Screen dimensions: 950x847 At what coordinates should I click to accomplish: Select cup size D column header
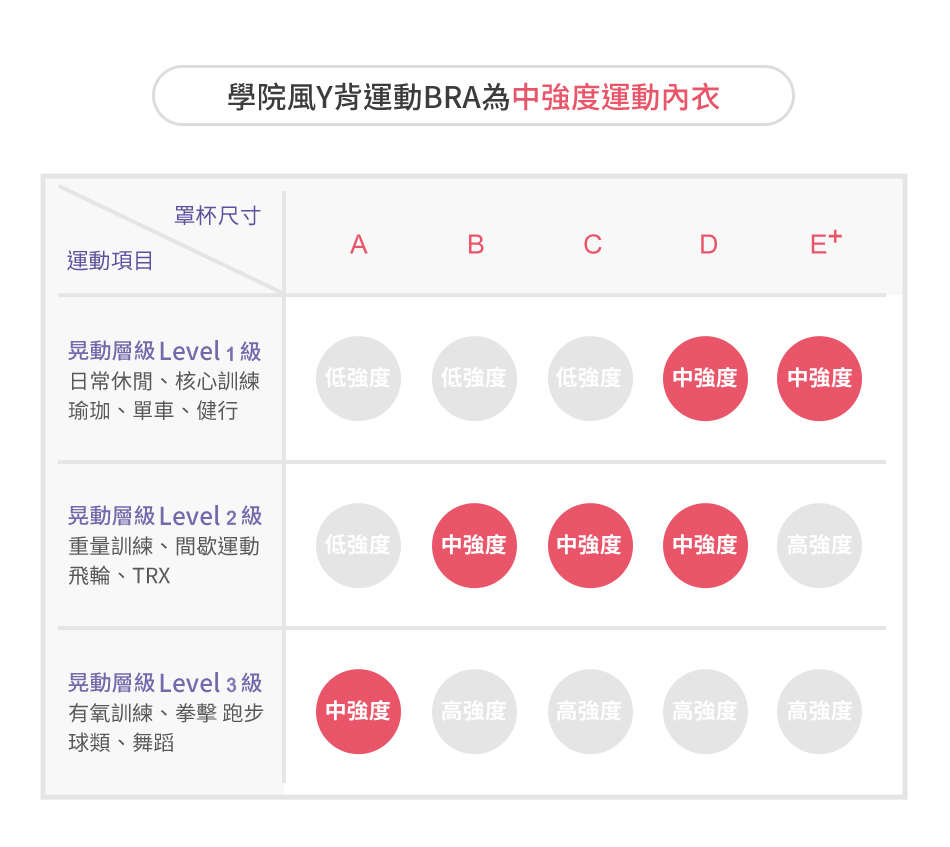click(708, 245)
